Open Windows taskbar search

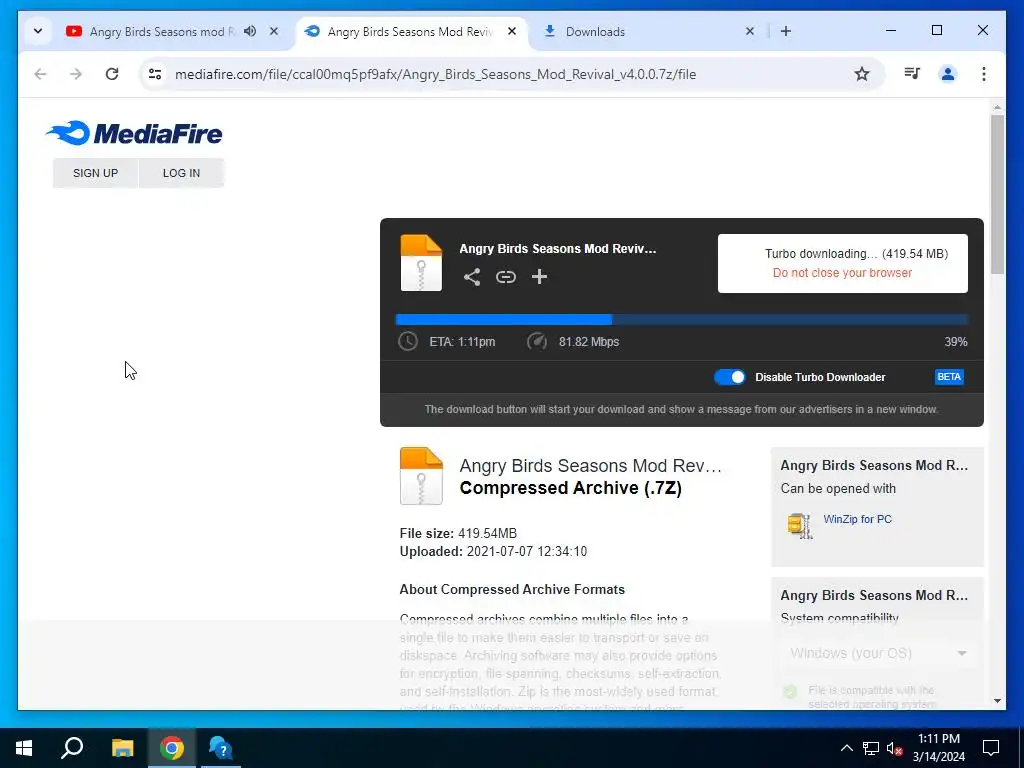click(x=72, y=748)
